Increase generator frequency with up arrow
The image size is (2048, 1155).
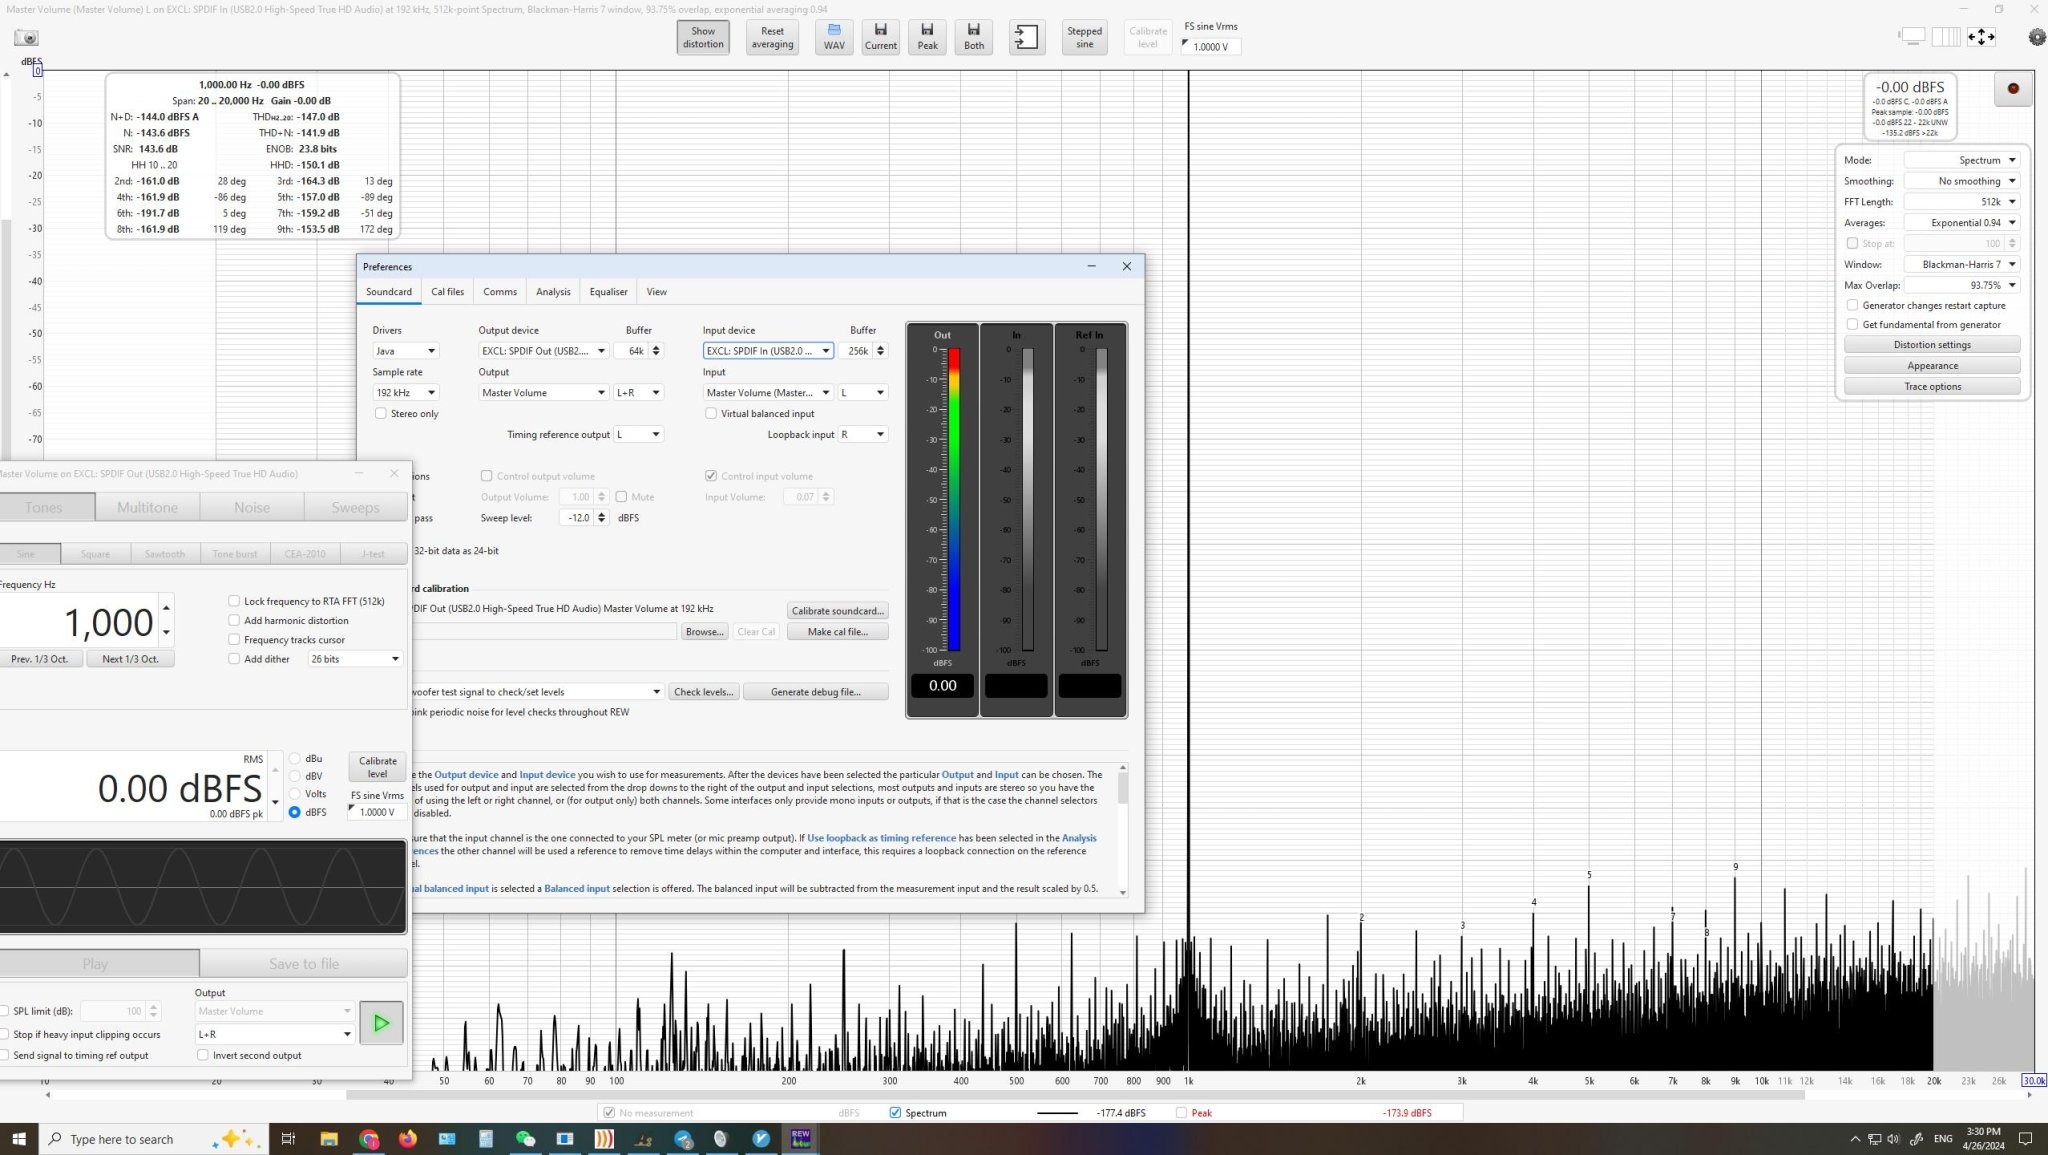166,608
